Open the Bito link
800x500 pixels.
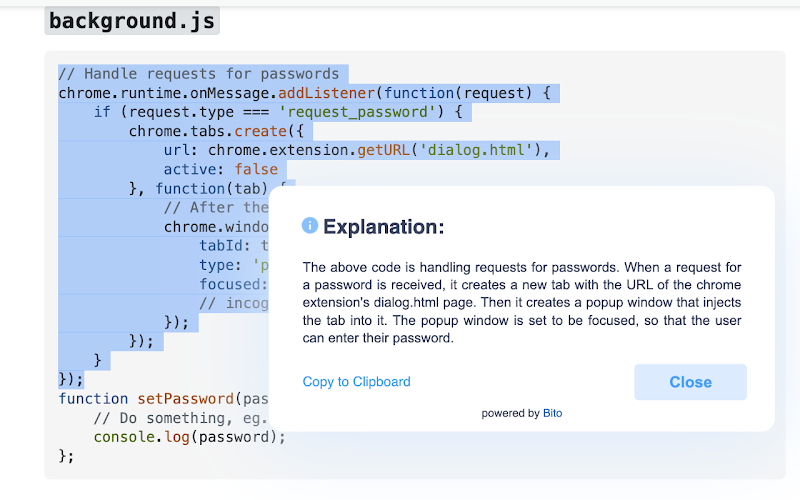(x=553, y=413)
